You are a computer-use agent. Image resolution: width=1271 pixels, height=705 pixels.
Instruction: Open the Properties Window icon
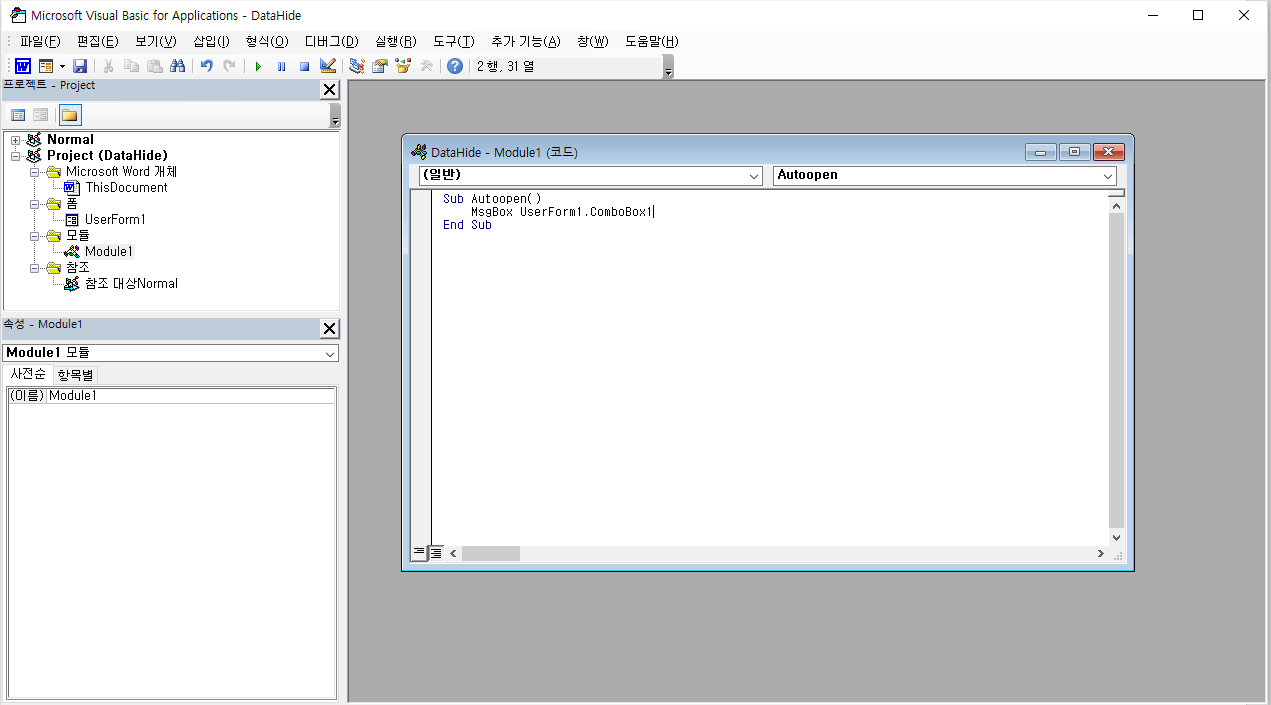380,66
